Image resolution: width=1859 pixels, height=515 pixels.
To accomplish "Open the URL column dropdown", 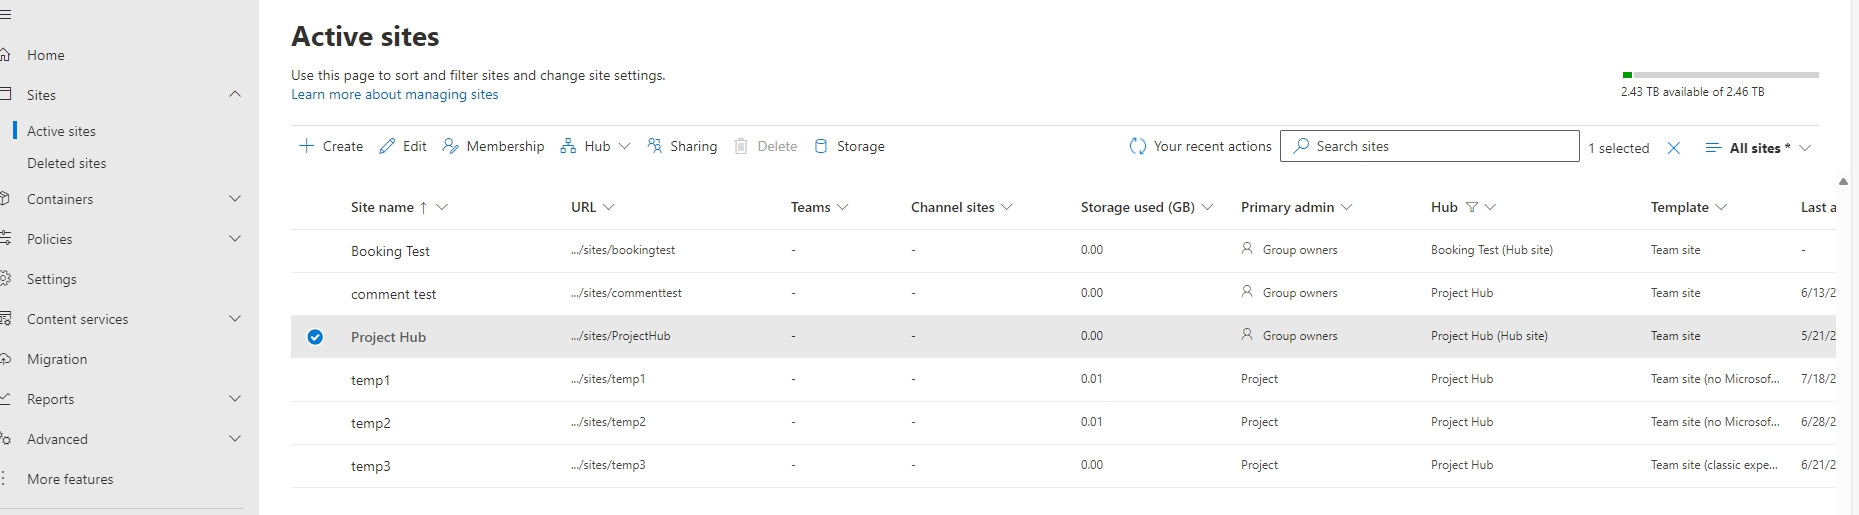I will (x=609, y=207).
